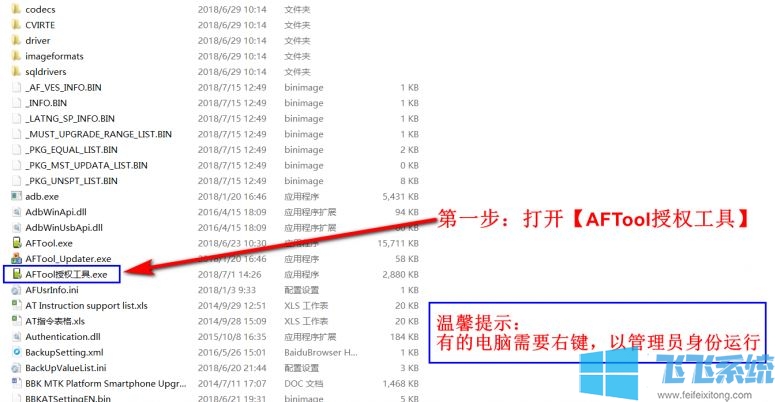The height and width of the screenshot is (402, 776).
Task: Click the 2018/1/3 9:33 date cell
Action: [x=227, y=290]
